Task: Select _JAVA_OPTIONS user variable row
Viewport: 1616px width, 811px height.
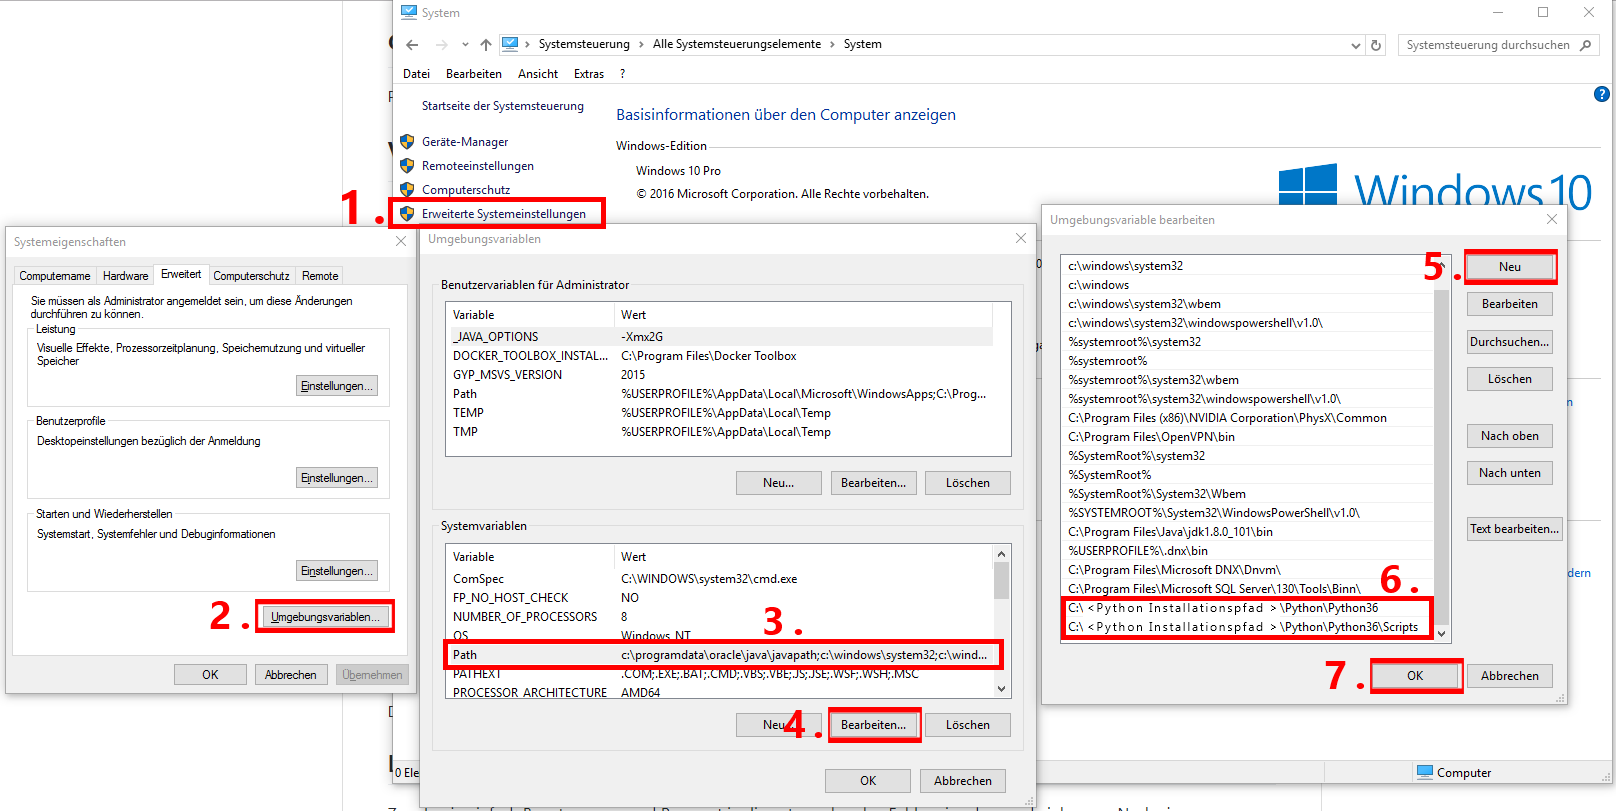Action: pos(721,337)
